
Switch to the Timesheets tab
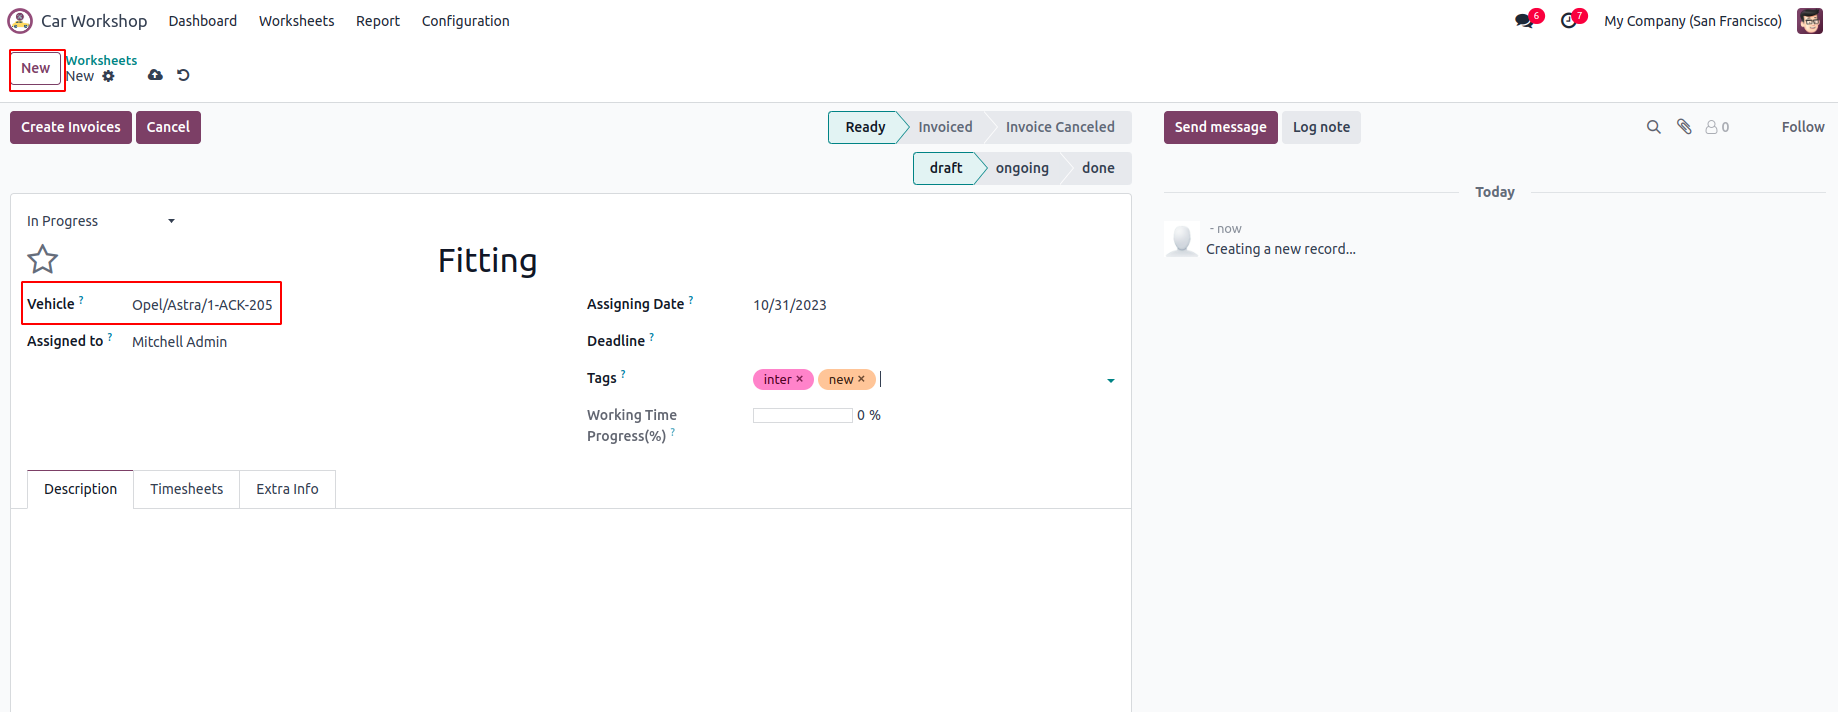[x=186, y=489]
